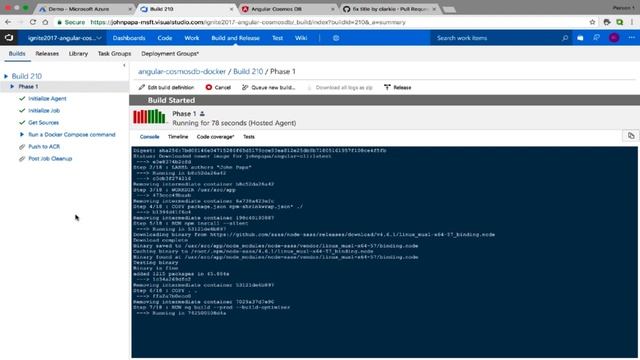Open the Build and Release hub
Image resolution: width=640 pixels, height=360 pixels.
236,38
